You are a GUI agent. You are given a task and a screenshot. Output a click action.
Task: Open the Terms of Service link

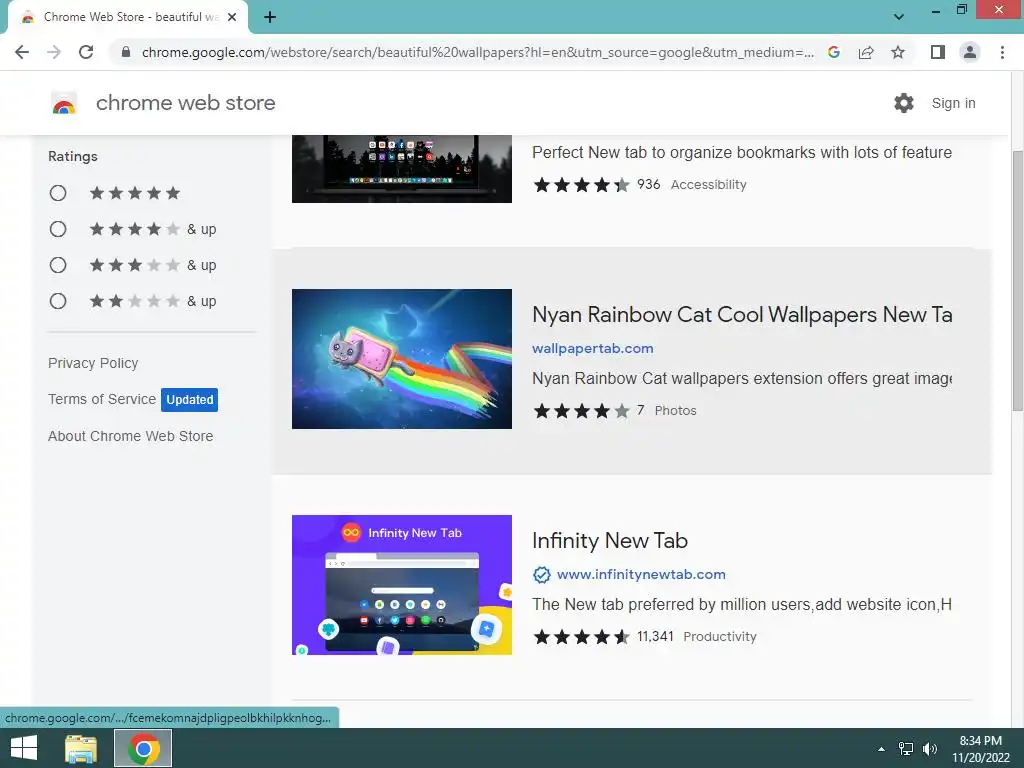[102, 399]
